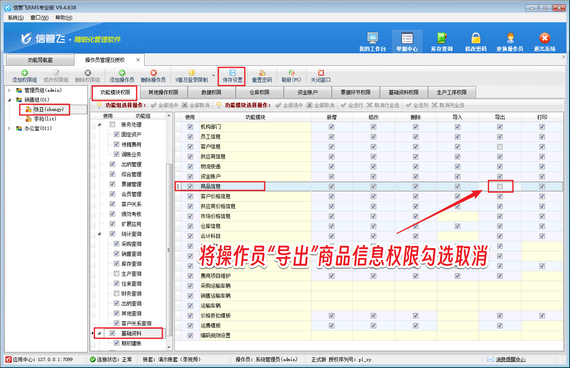This screenshot has width=570, height=368.
Task: Expand the 管理员组(admin) tree node
Action: pos(9,90)
